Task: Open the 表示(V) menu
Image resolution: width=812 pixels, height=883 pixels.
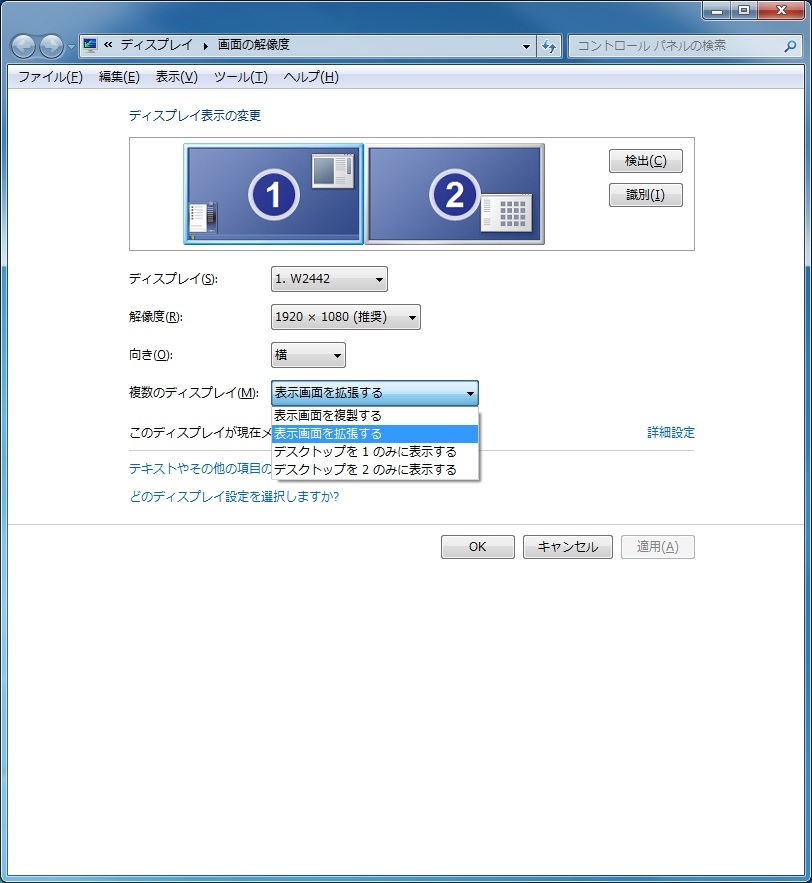Action: click(177, 77)
